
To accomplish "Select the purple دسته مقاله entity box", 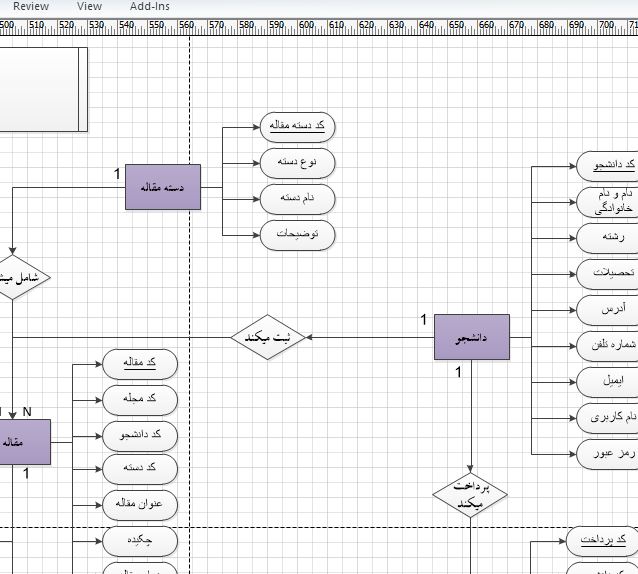I will pos(163,187).
